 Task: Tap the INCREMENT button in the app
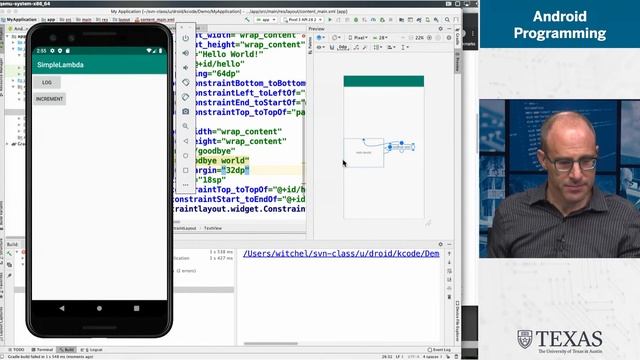[x=49, y=99]
